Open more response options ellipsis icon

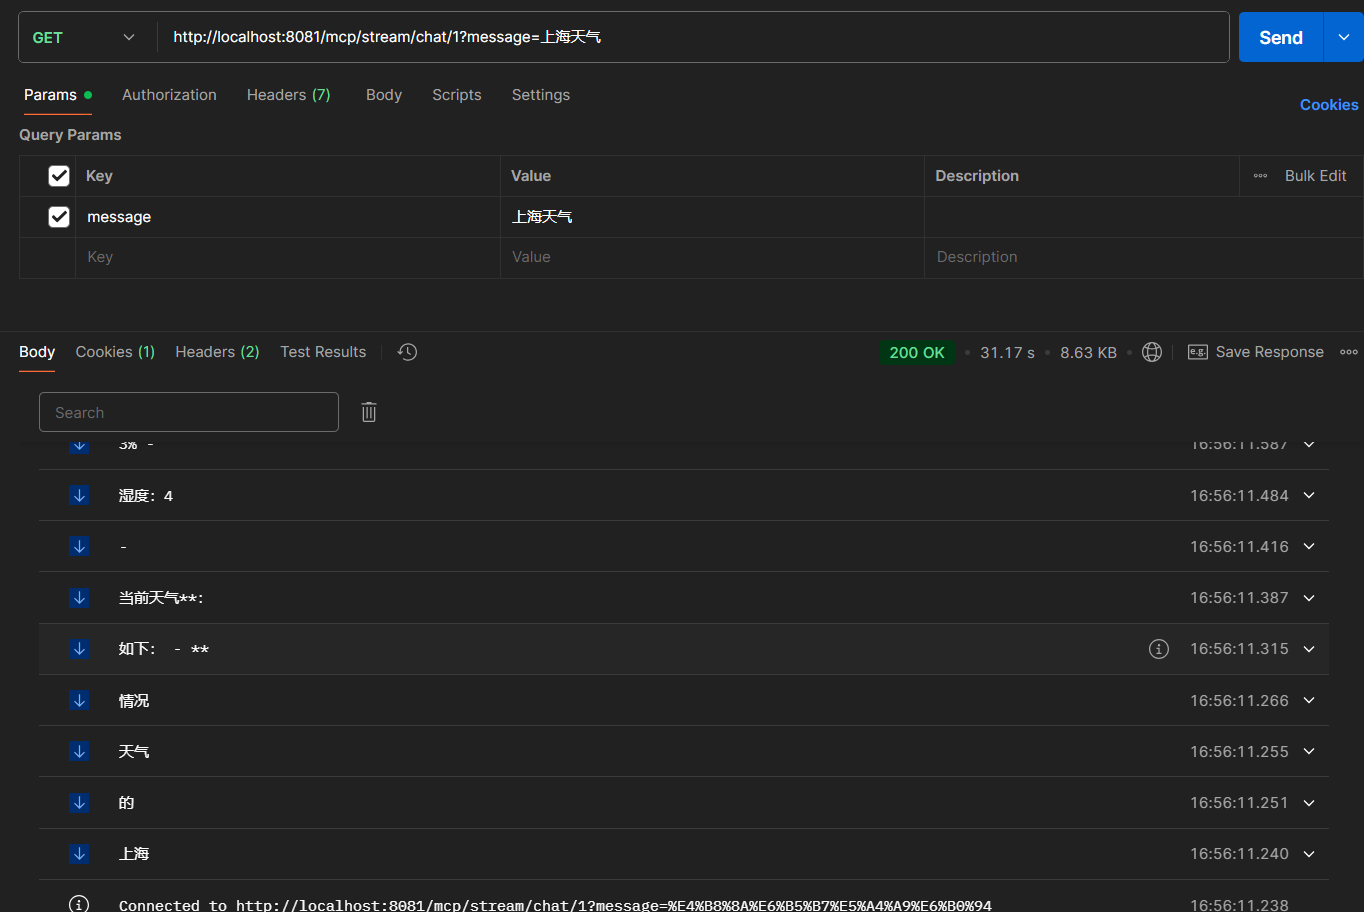point(1349,352)
